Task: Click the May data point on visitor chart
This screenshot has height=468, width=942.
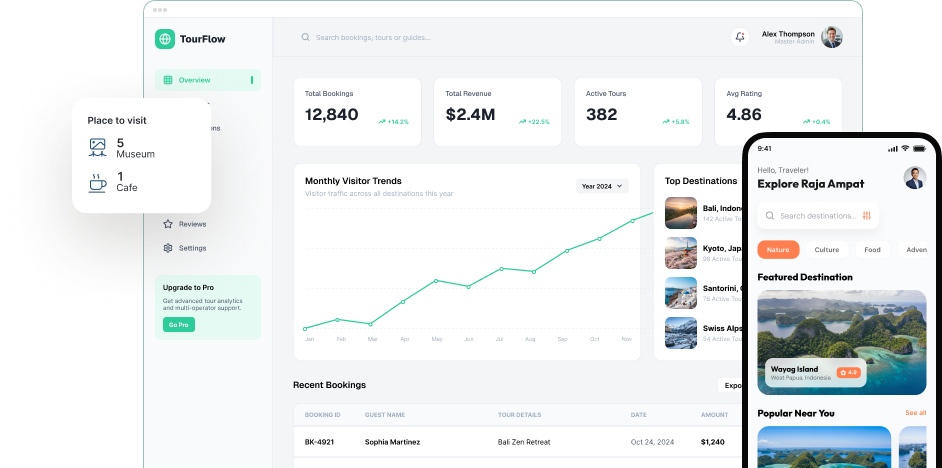Action: pos(436,281)
